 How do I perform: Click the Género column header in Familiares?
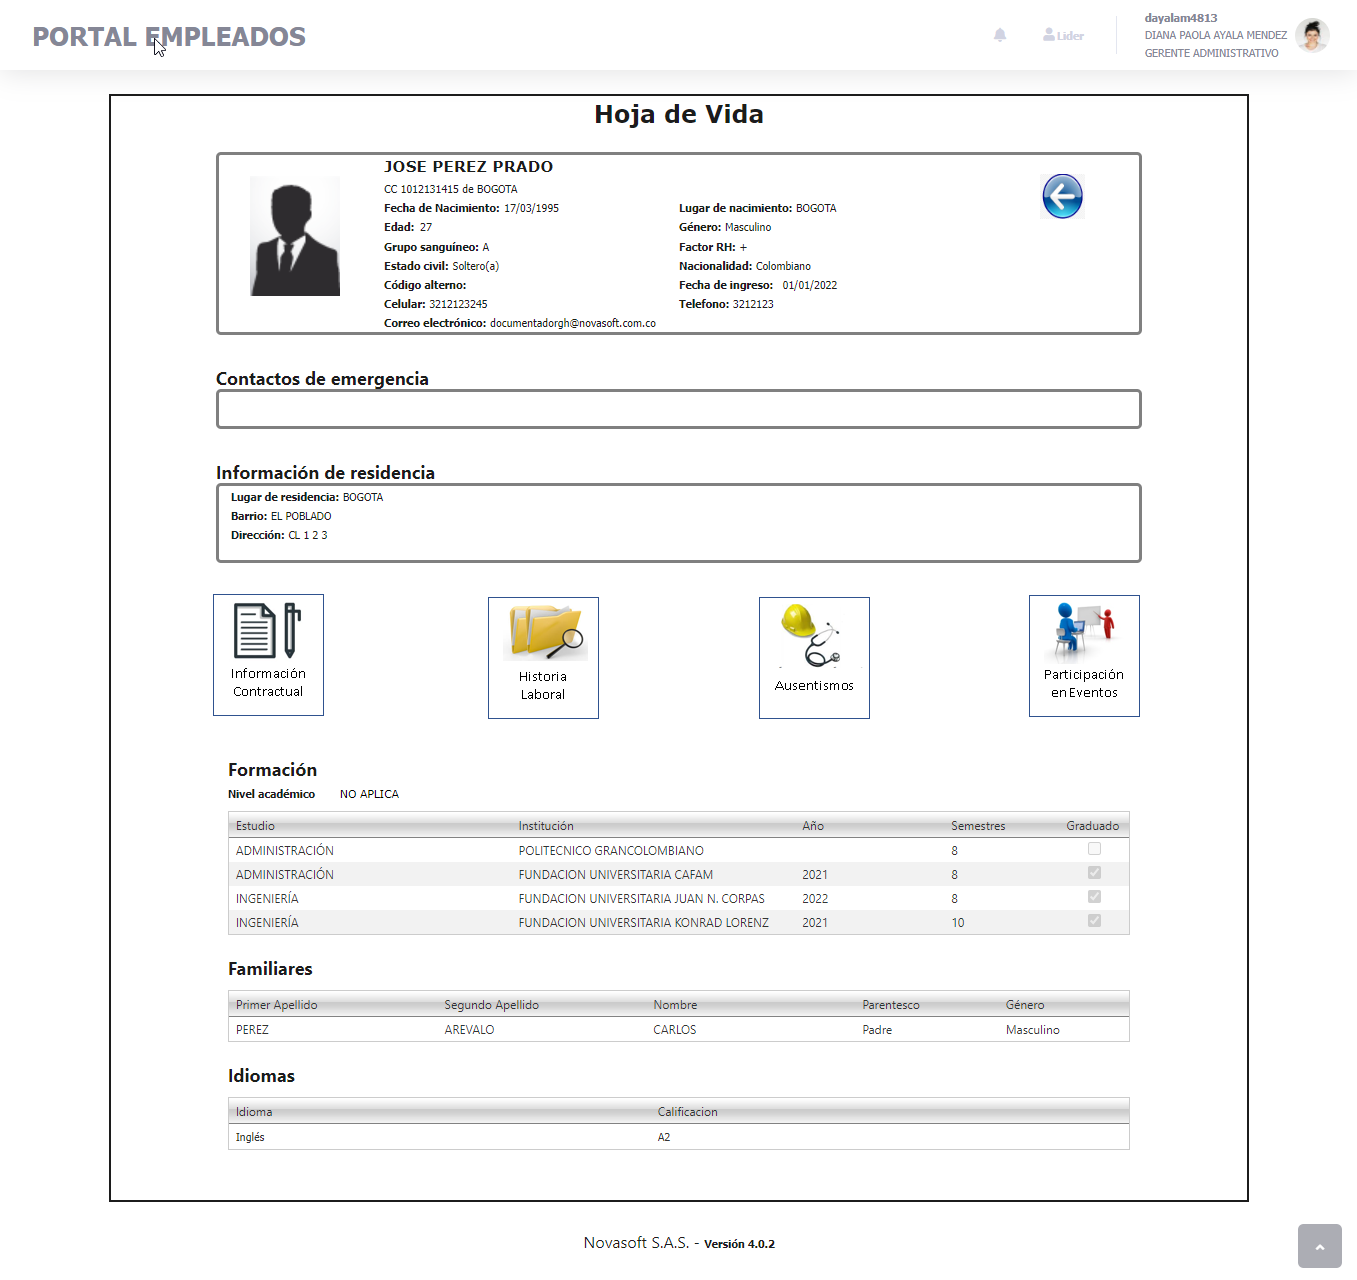coord(1025,1005)
